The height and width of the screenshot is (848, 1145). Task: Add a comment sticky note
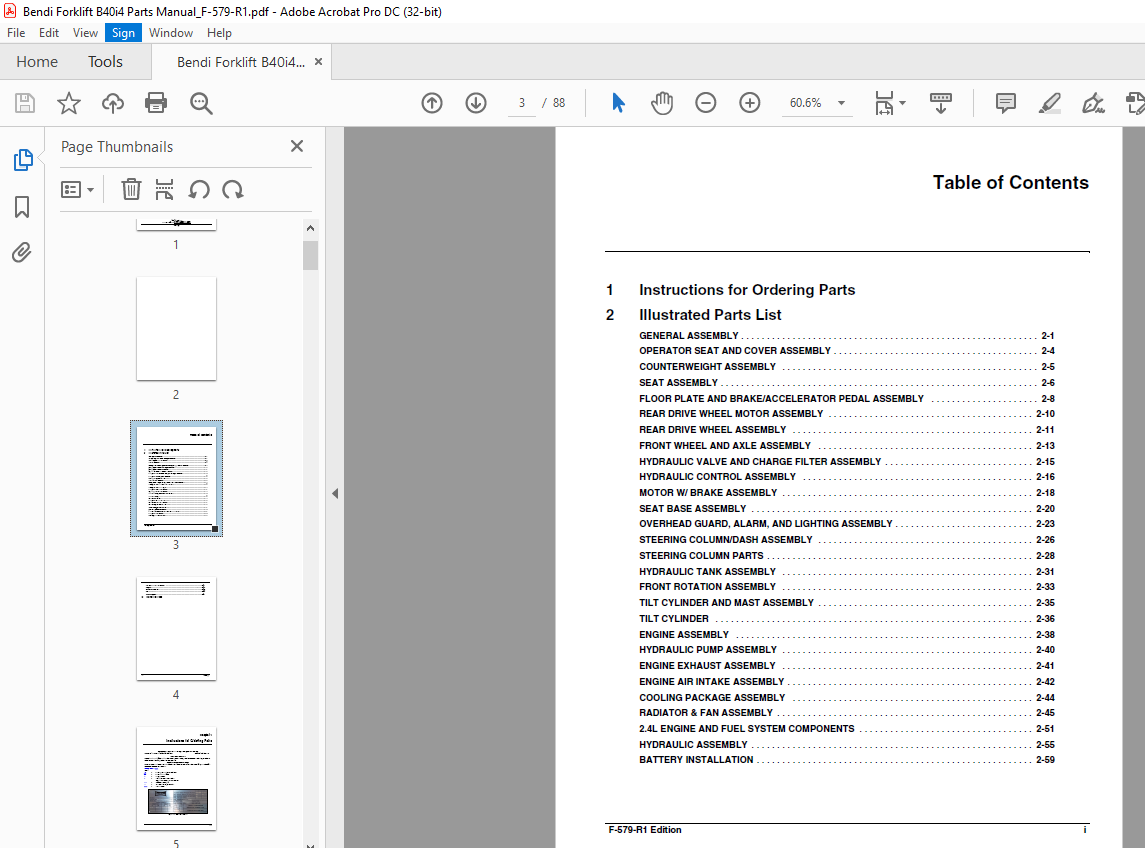click(x=1006, y=103)
